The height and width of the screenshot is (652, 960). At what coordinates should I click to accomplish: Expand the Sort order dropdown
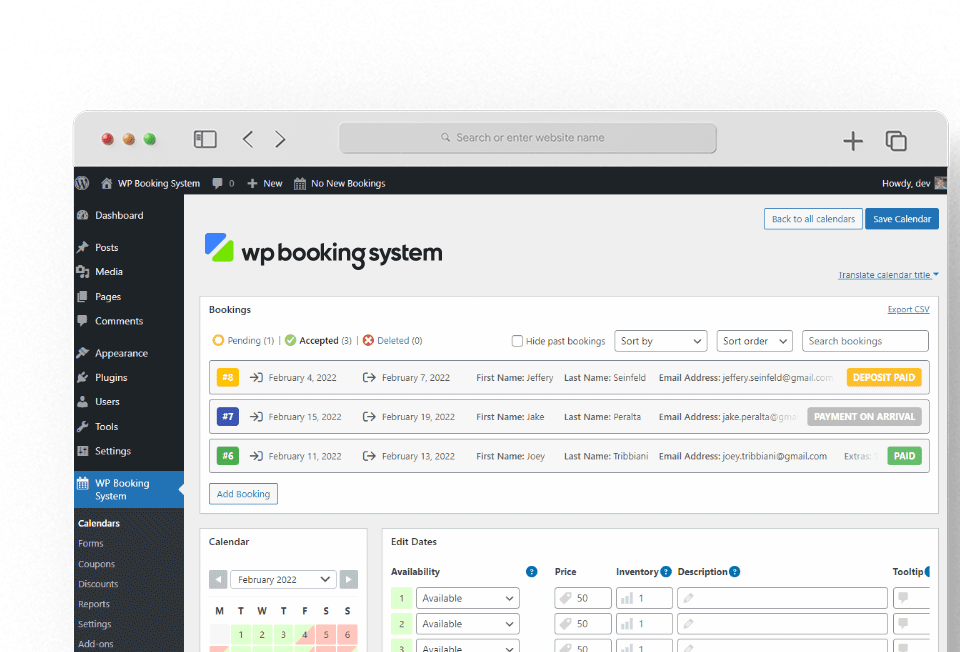754,341
